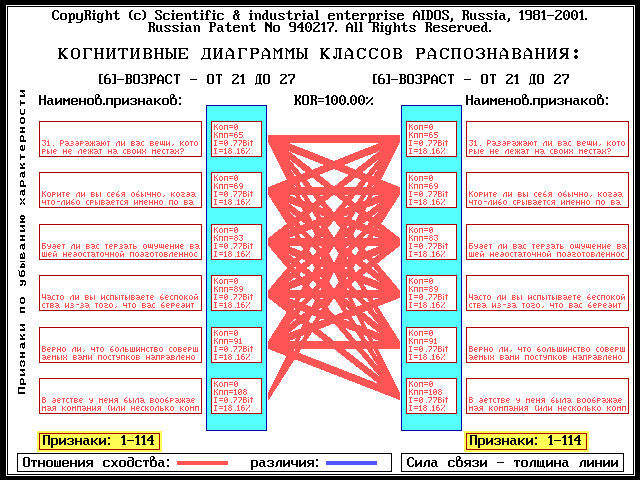
Task: Click the KOR=100.00% correlation value
Action: [x=333, y=100]
